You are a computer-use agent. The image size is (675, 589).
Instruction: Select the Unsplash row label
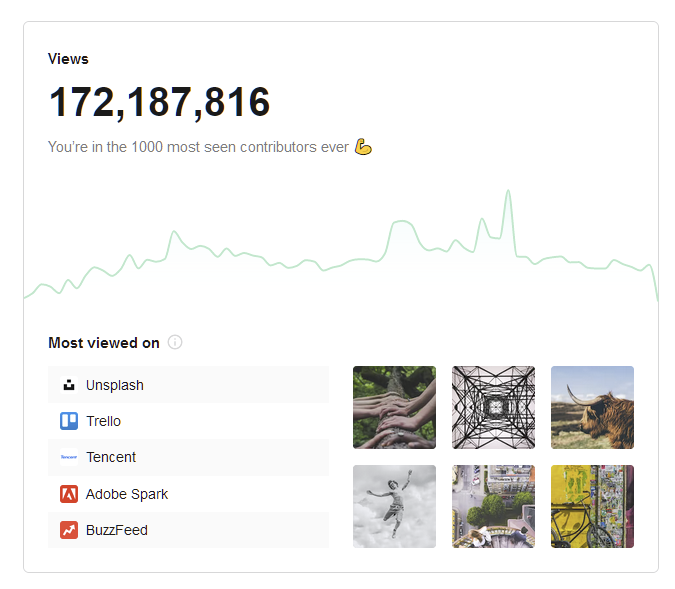click(115, 385)
